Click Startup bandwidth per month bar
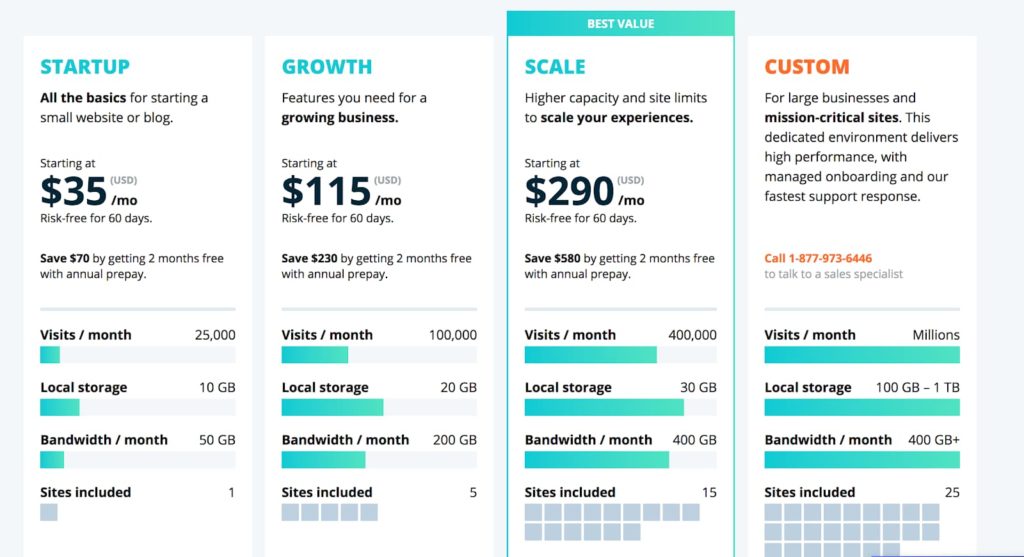The image size is (1024, 557). pyautogui.click(x=138, y=460)
